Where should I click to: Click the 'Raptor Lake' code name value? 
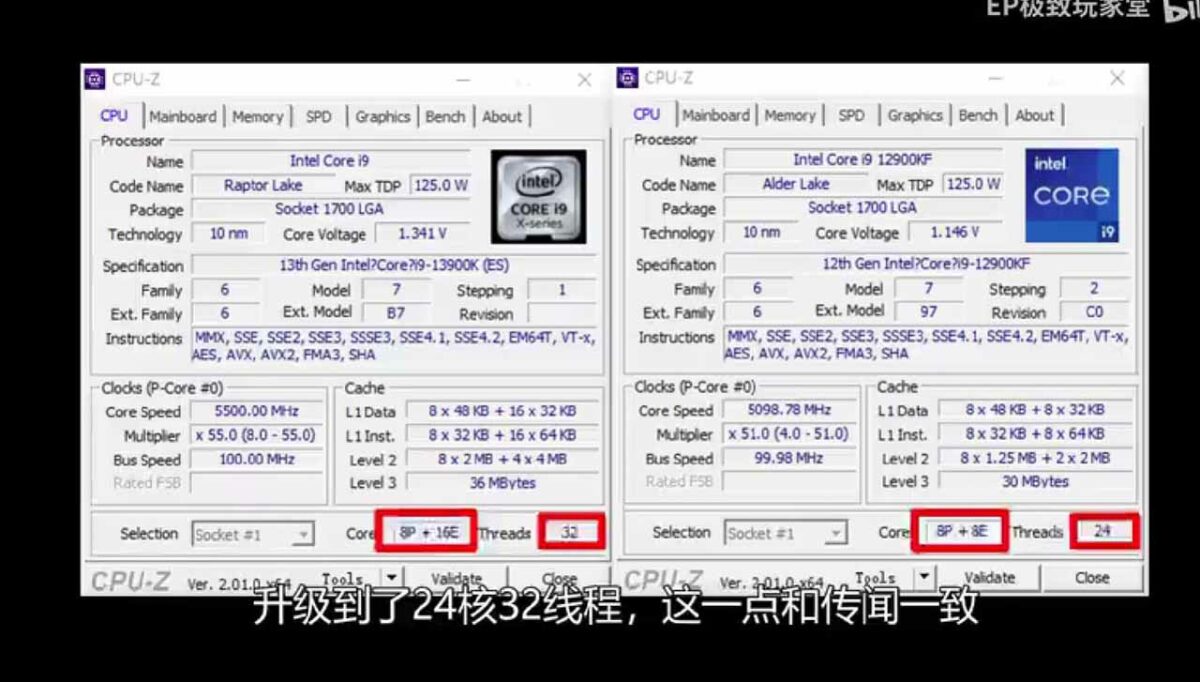point(263,186)
